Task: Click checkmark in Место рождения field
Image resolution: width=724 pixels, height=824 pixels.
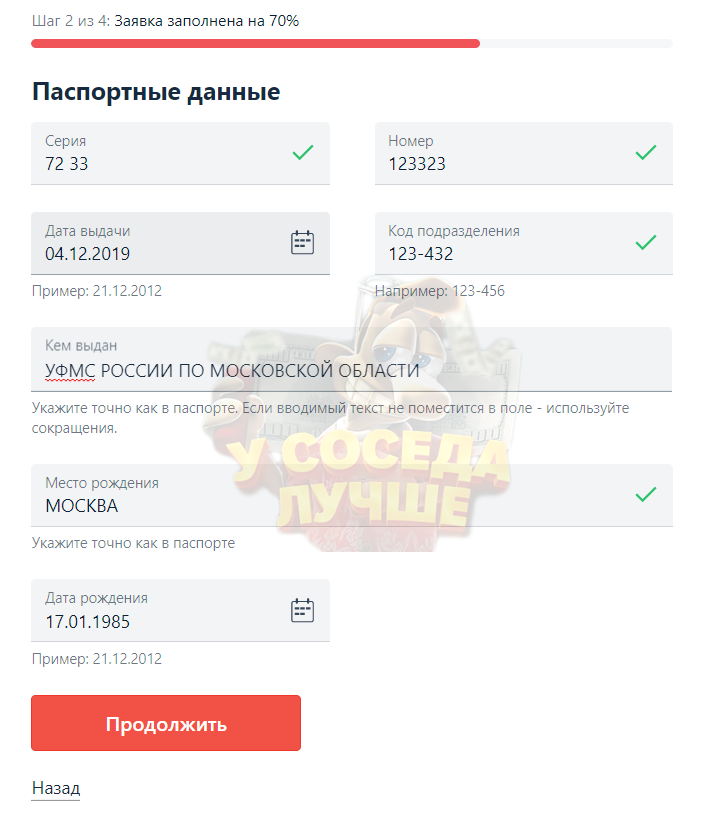Action: point(646,494)
